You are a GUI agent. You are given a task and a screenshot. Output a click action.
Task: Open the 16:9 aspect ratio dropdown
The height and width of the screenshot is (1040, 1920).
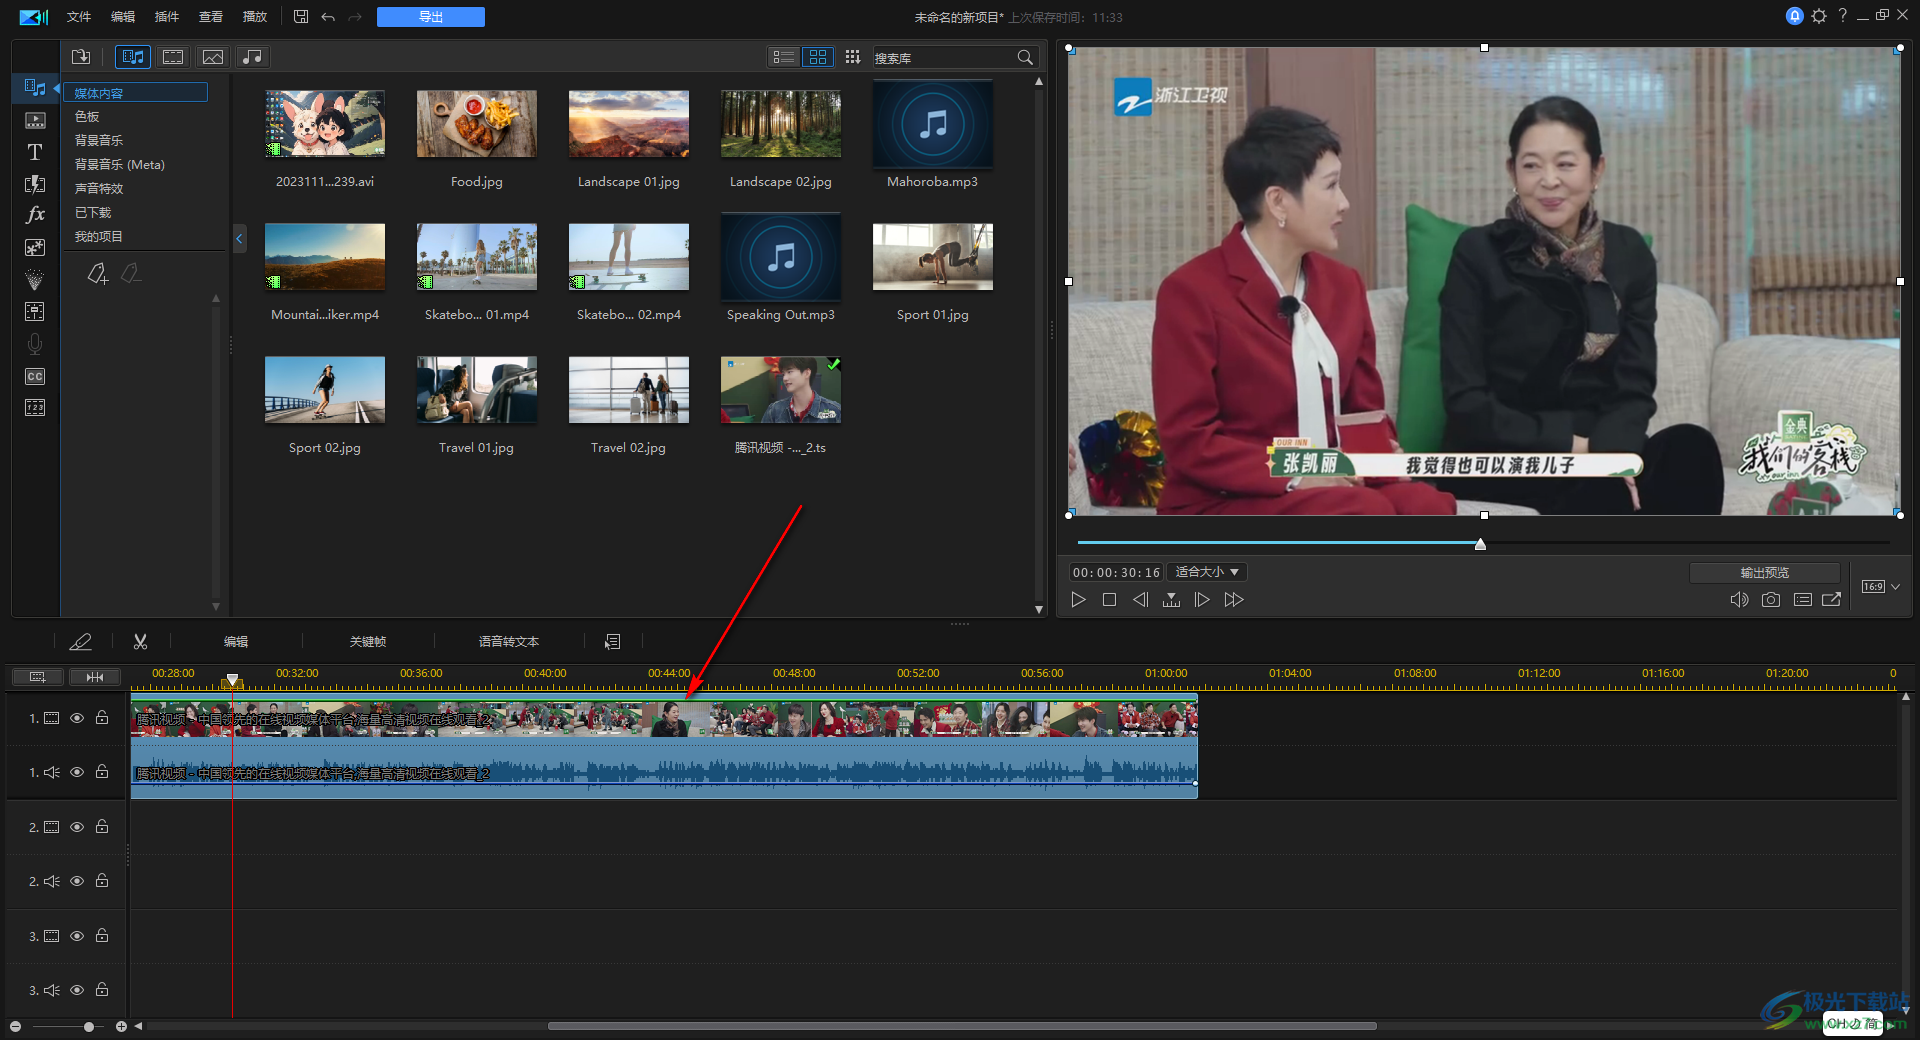coord(1880,586)
